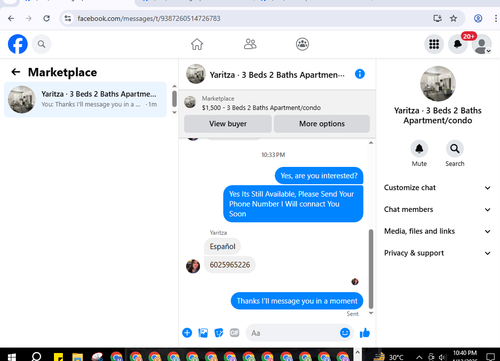This screenshot has height=361, width=500.
Task: Go back using the Marketplace back arrow
Action: coord(16,72)
